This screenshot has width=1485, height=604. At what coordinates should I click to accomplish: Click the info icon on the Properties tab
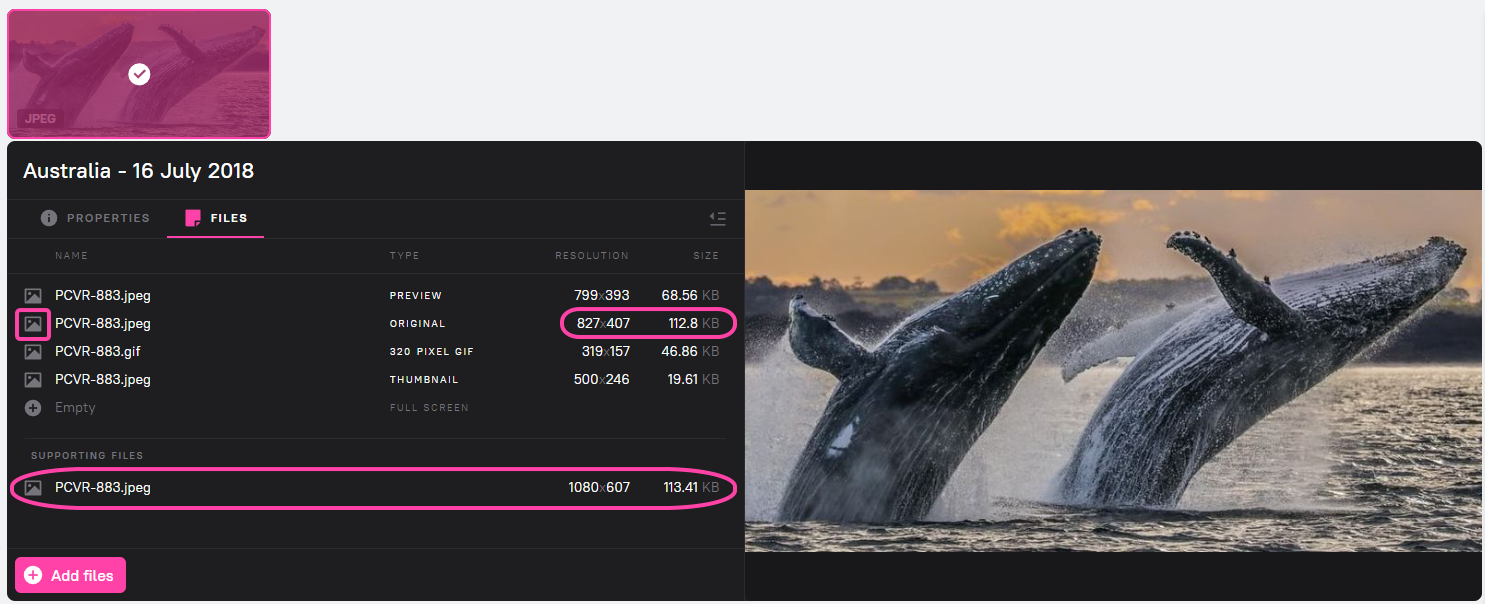click(x=49, y=218)
